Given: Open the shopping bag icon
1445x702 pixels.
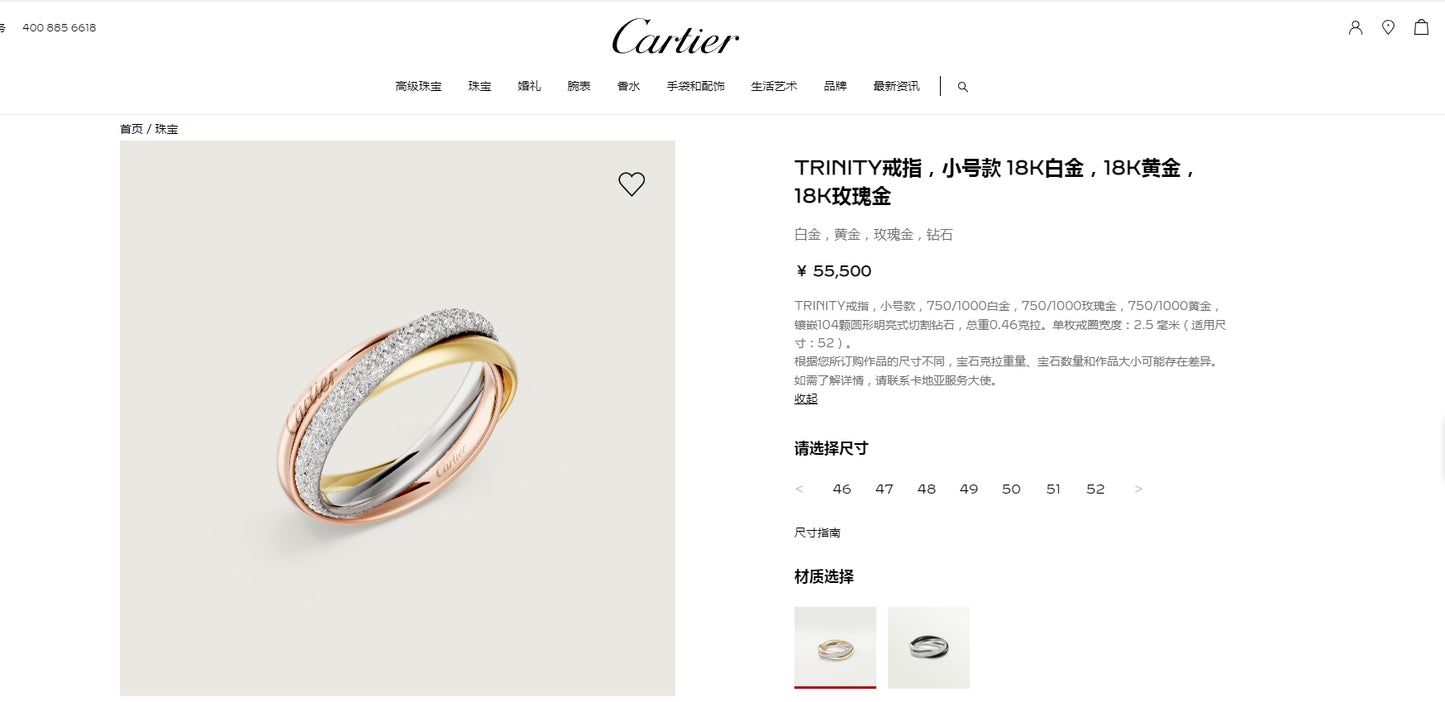Looking at the screenshot, I should [1421, 28].
